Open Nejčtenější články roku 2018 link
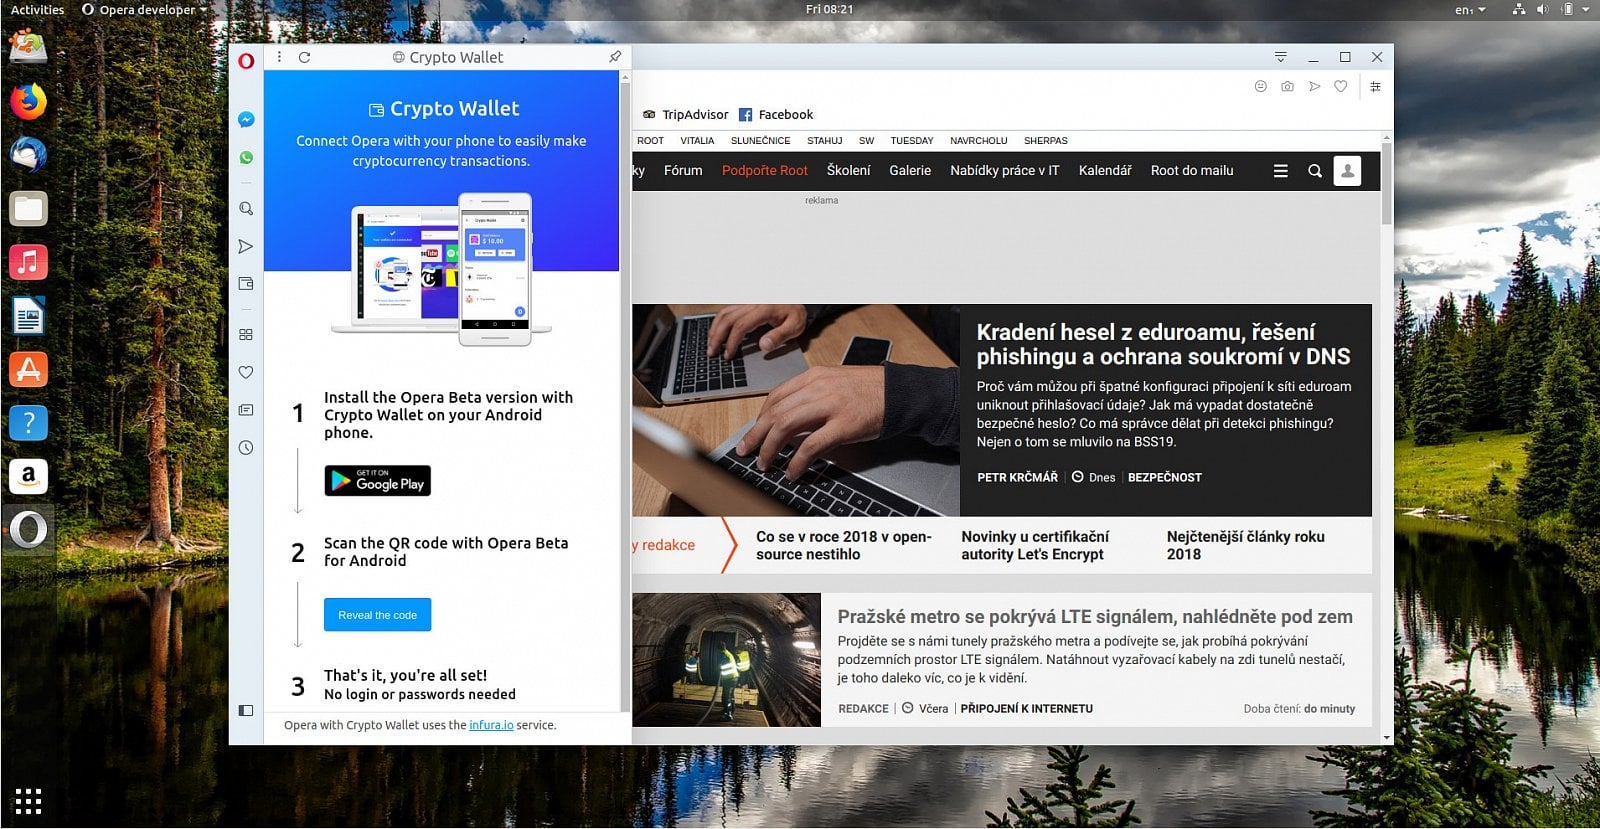The image size is (1600, 829). [1245, 545]
